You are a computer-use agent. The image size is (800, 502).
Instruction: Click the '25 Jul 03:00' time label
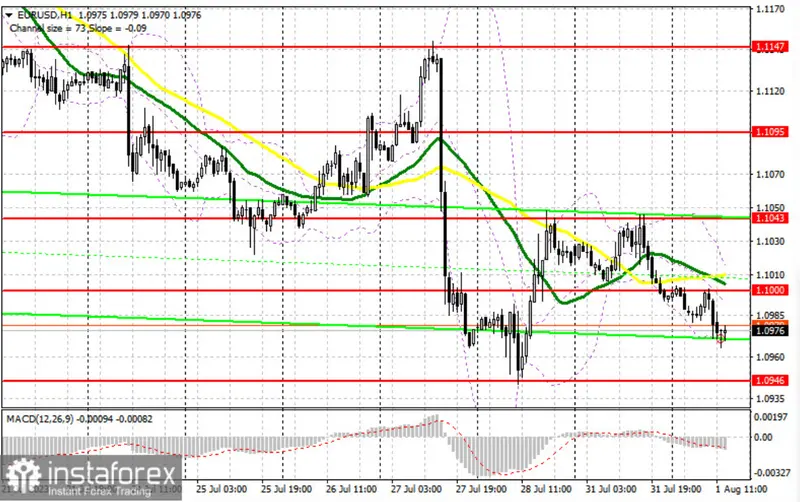click(221, 489)
